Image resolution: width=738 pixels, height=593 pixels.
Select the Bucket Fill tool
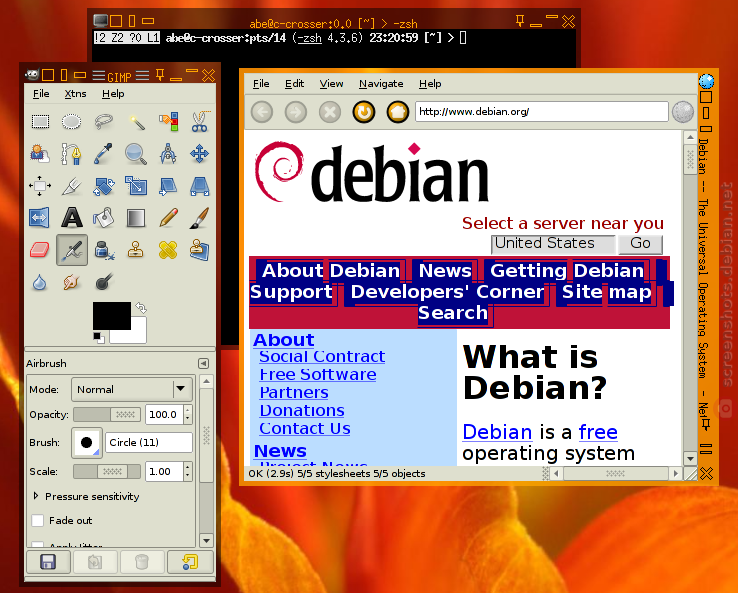pos(104,218)
